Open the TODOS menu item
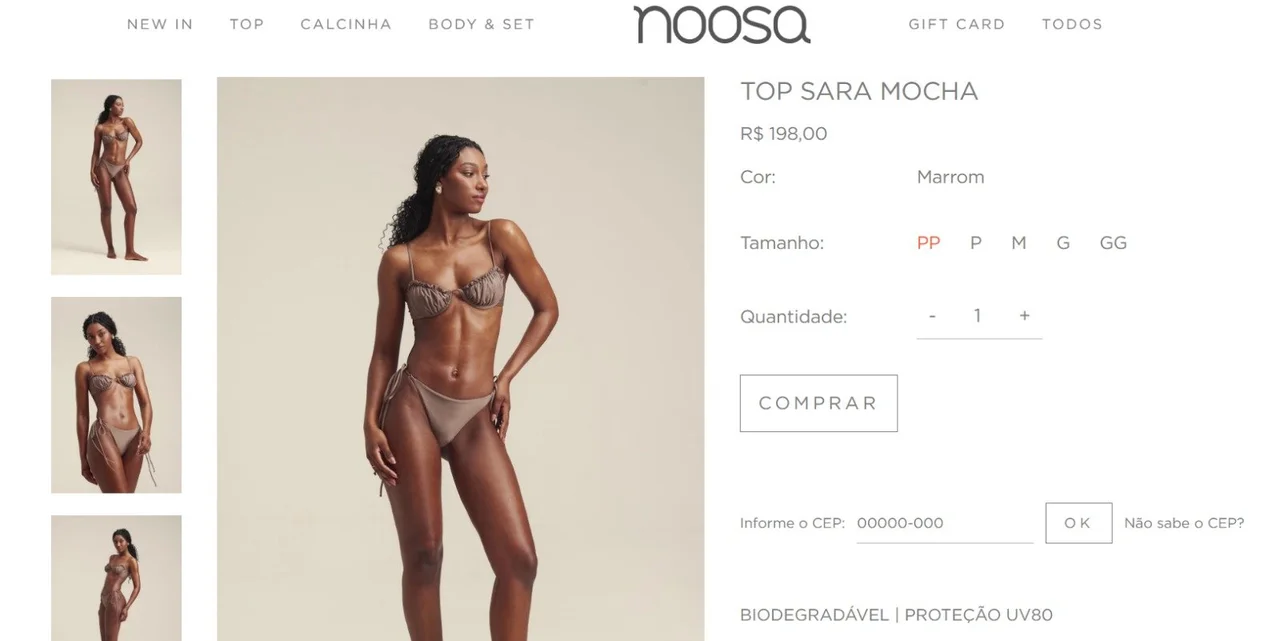This screenshot has height=641, width=1280. tap(1072, 24)
